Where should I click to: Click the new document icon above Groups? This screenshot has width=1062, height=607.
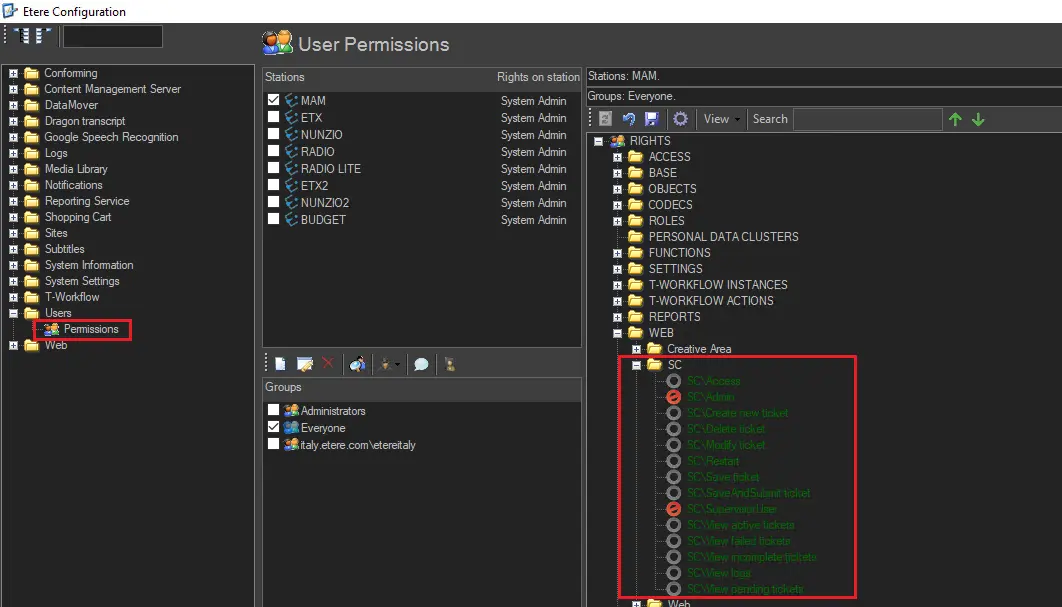click(280, 364)
